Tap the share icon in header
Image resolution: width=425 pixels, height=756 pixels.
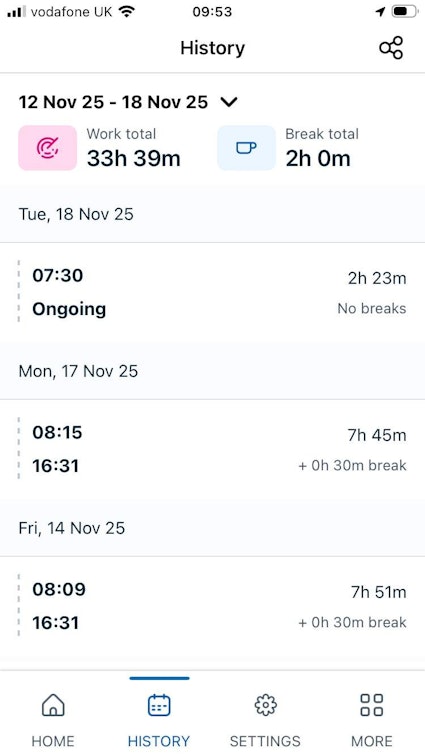click(391, 48)
